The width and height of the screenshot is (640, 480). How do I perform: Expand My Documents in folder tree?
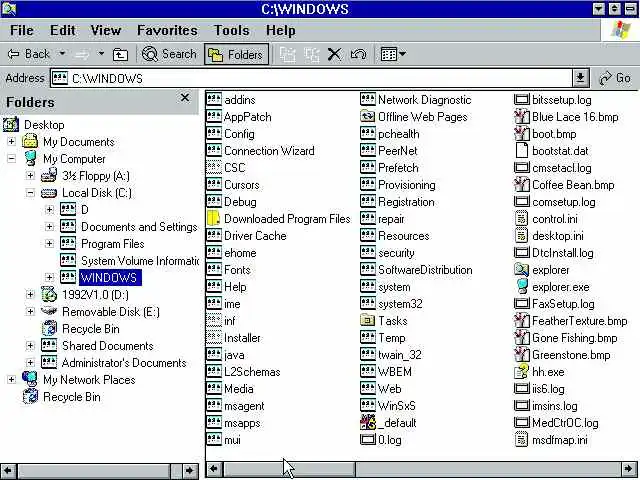(11, 142)
